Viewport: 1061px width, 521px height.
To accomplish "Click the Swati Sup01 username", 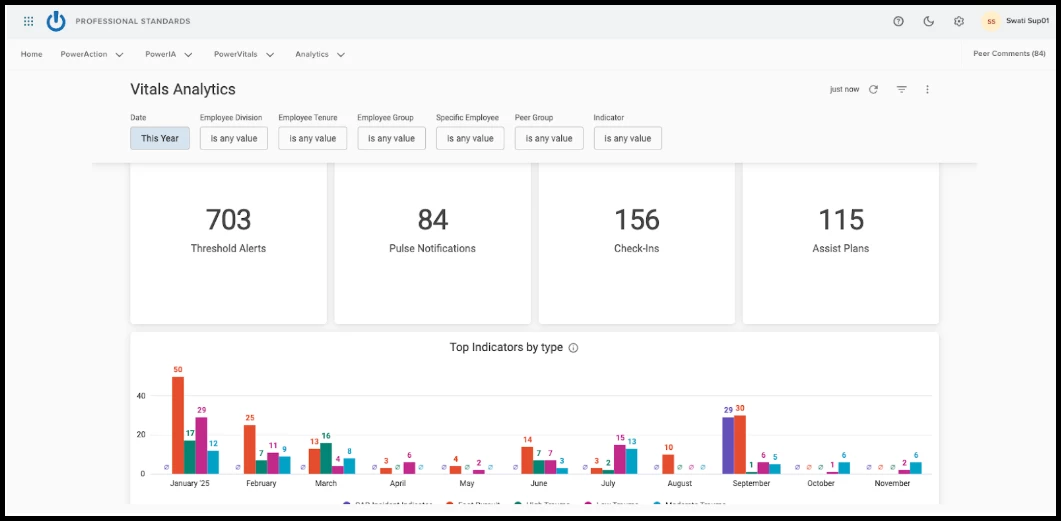I will (1027, 21).
